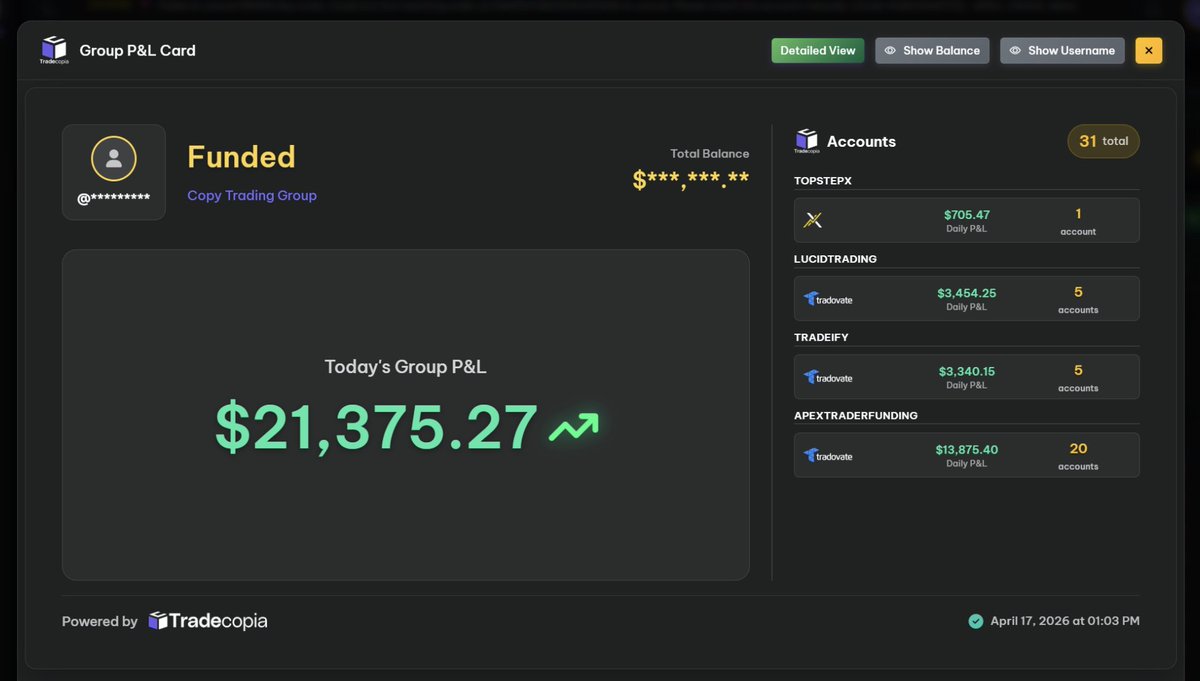Click the Tradecopia icon beside Accounts
Viewport: 1200px width, 681px height.
tap(807, 141)
